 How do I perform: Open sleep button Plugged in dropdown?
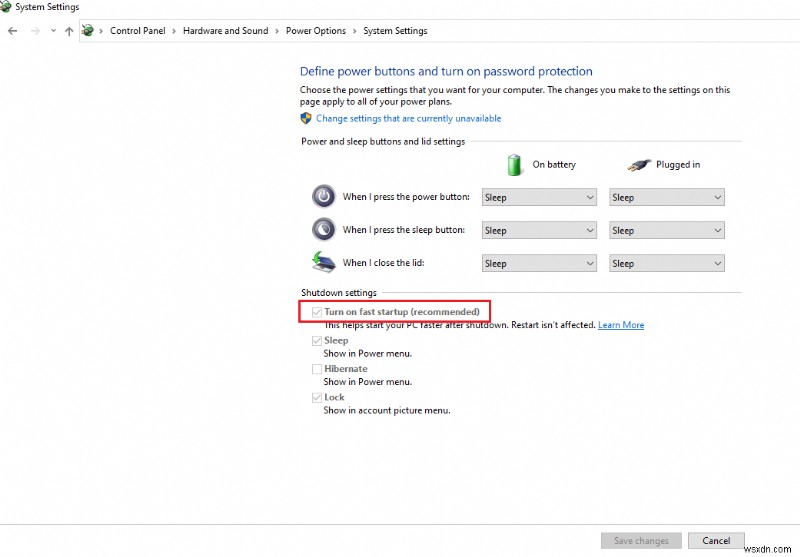pyautogui.click(x=667, y=230)
